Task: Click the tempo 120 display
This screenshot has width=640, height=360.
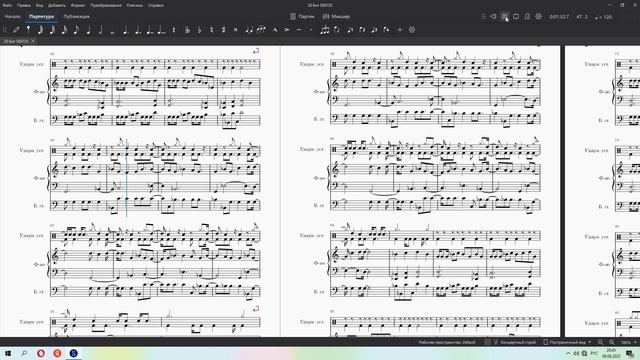Action: [x=604, y=17]
